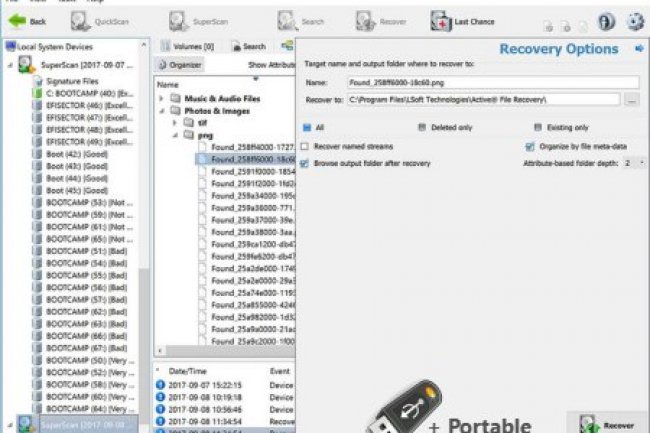Enable Recover named streams checkbox
The width and height of the screenshot is (650, 433).
tap(305, 146)
